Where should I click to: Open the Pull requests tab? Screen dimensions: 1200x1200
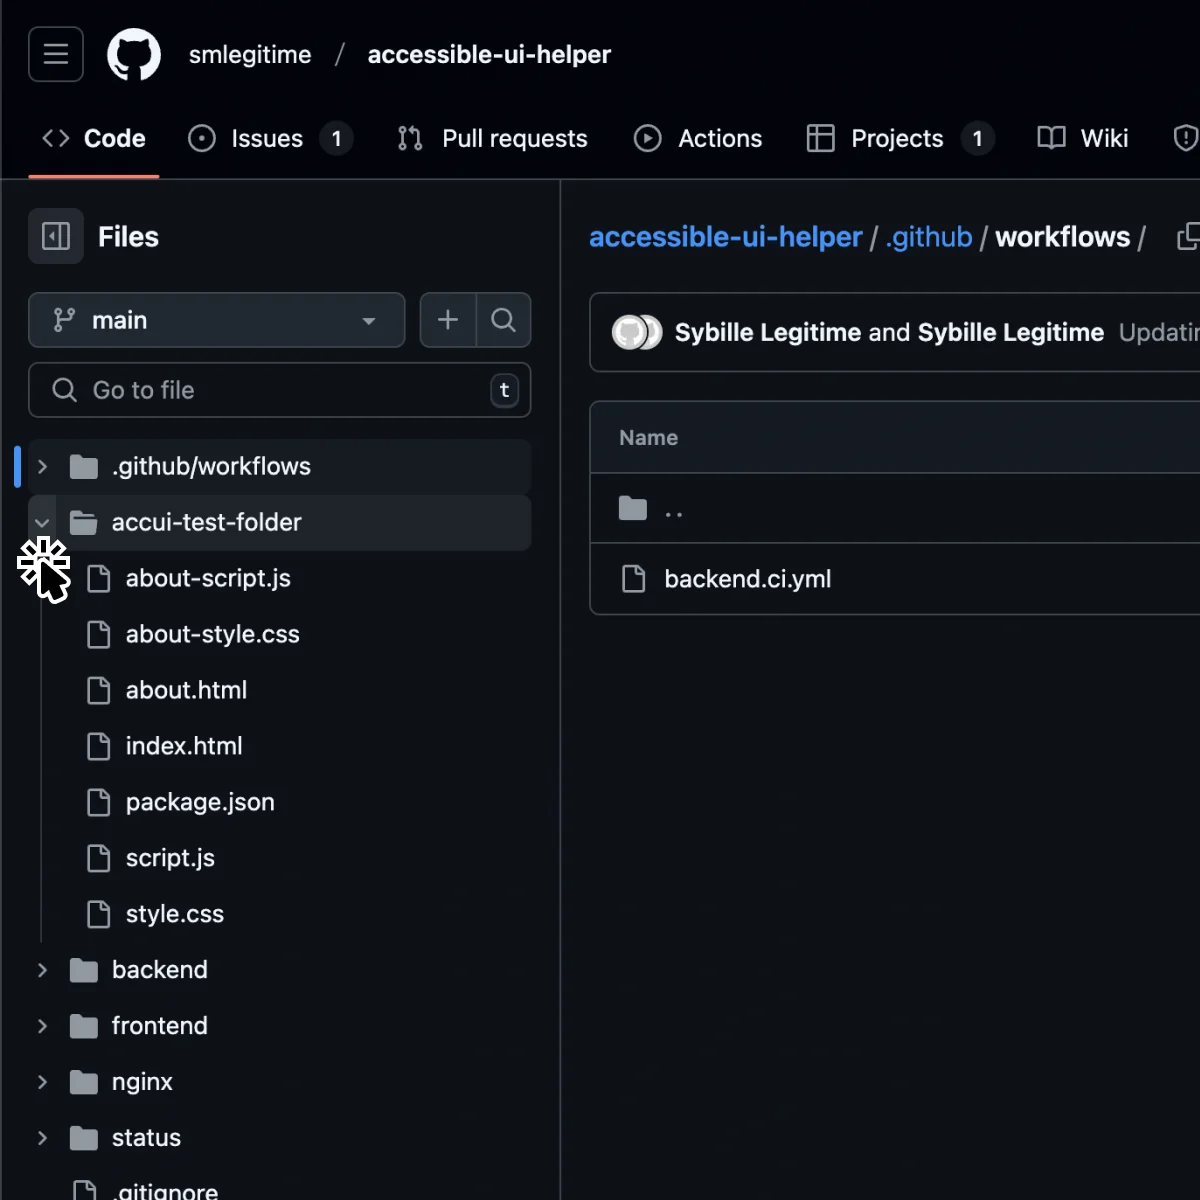coord(493,138)
